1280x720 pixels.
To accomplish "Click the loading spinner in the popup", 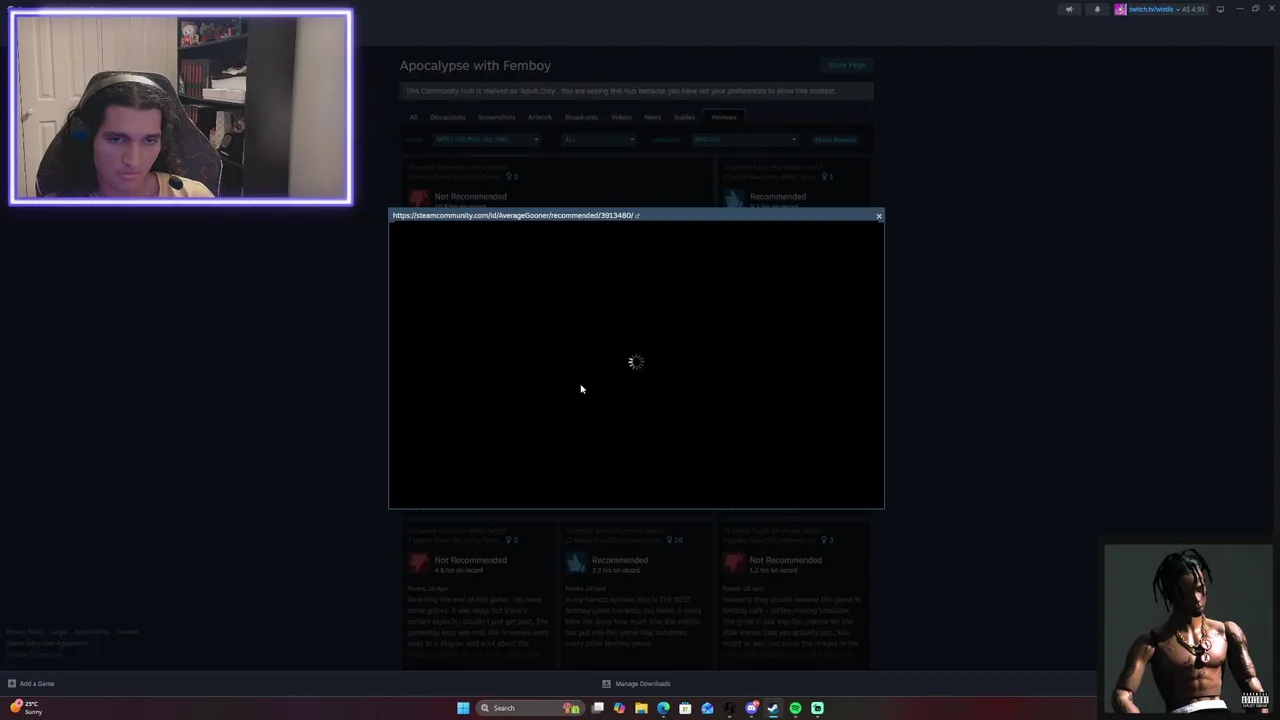I will point(636,362).
